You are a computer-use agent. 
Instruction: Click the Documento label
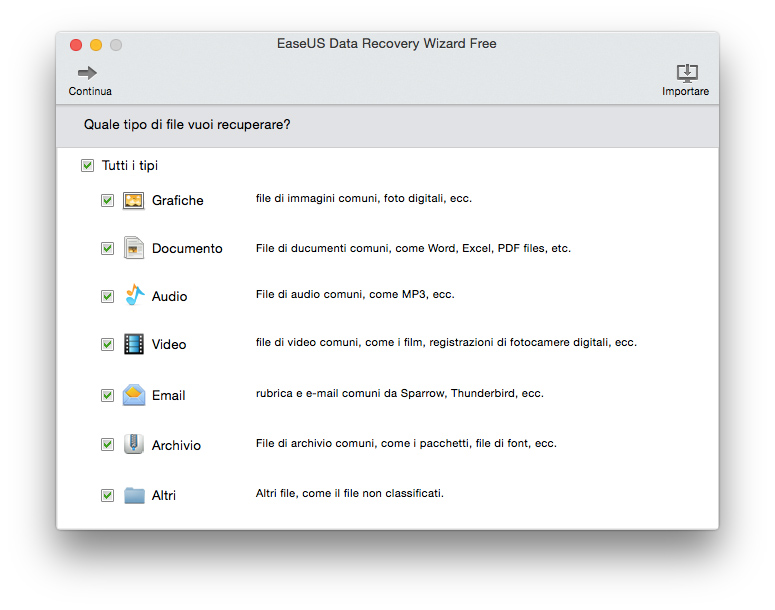(x=187, y=248)
